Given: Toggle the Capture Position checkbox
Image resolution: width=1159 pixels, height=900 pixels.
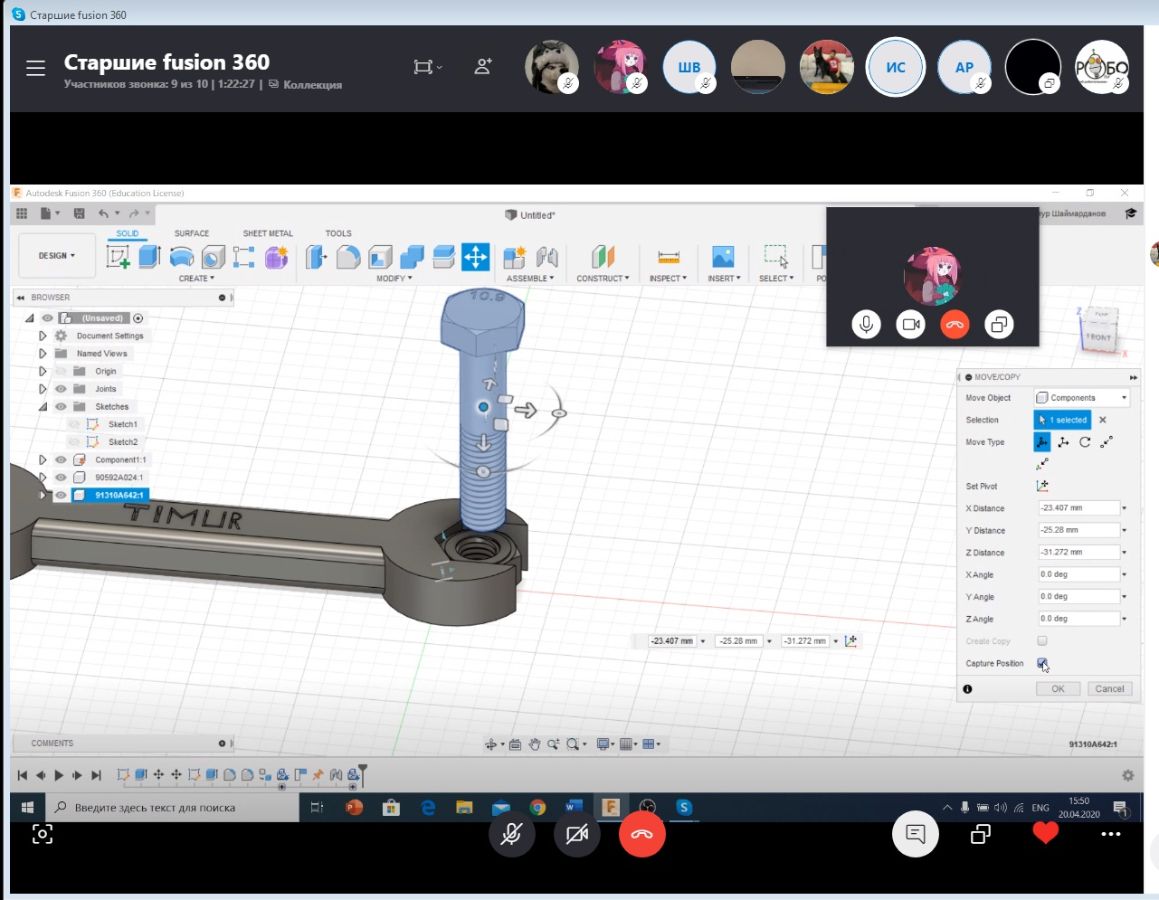Looking at the screenshot, I should click(1042, 663).
